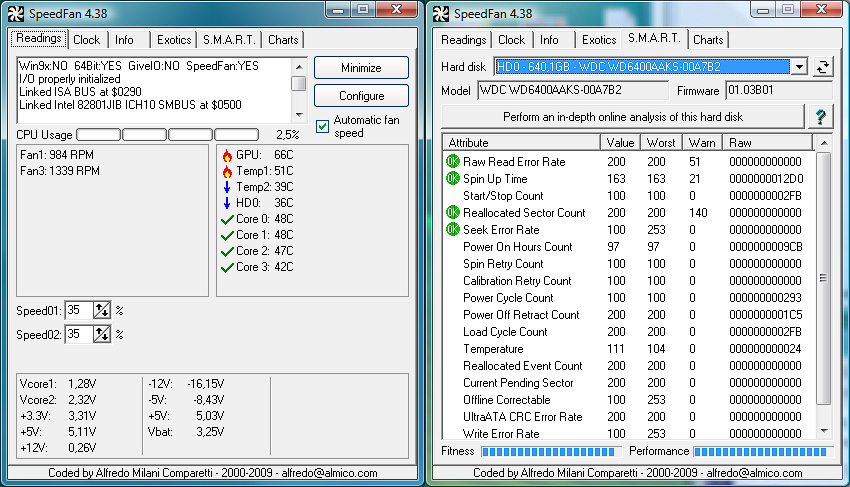Open the Hard disk dropdown list
The image size is (850, 487).
[x=799, y=67]
